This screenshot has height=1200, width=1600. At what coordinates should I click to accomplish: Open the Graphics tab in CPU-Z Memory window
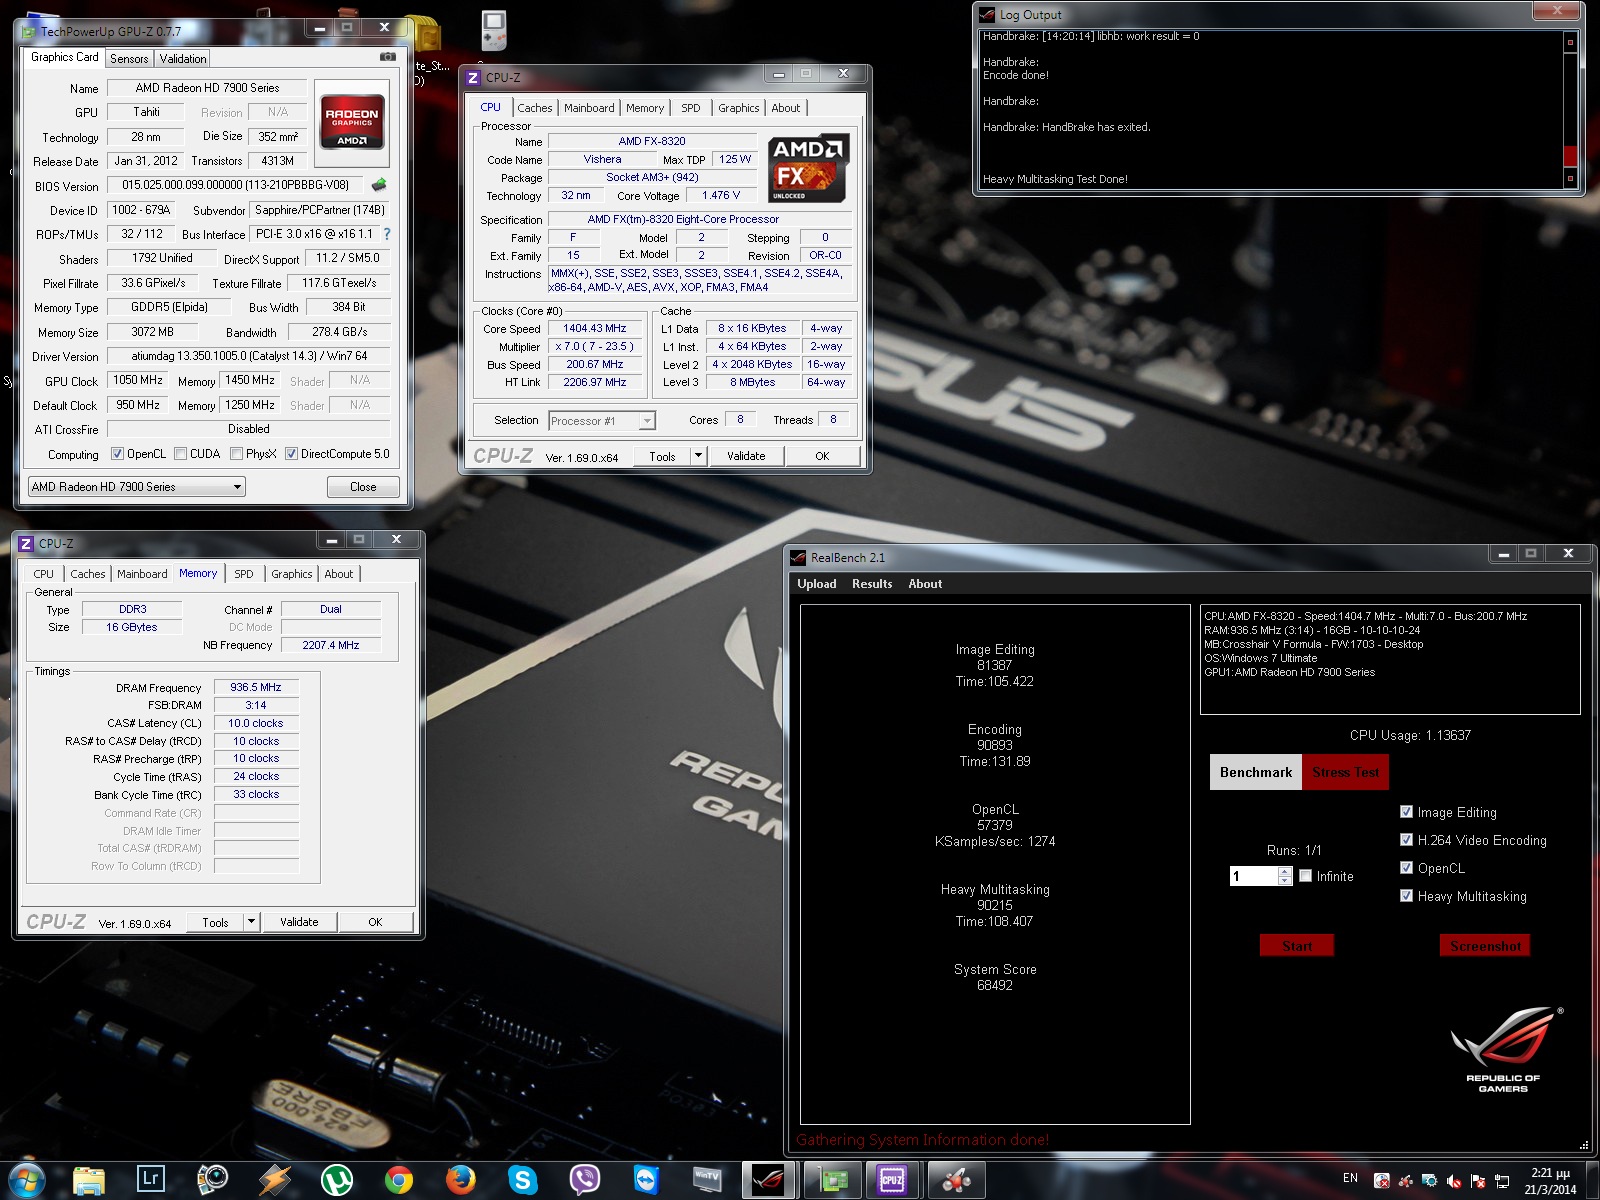pyautogui.click(x=291, y=574)
